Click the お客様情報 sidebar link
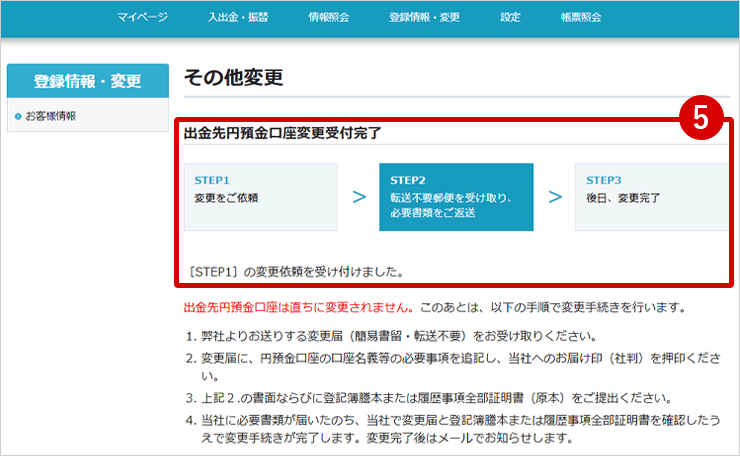Viewport: 740px width, 456px height. click(50, 116)
